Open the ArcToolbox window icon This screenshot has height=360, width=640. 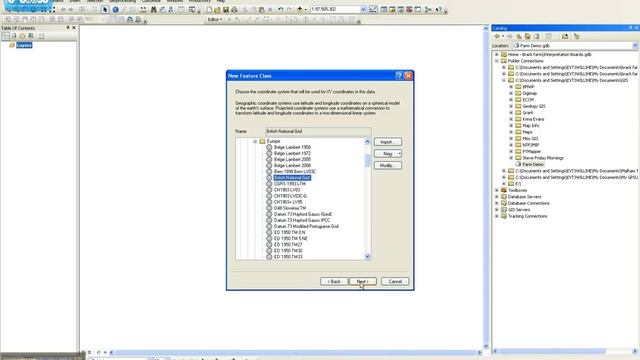tap(409, 9)
